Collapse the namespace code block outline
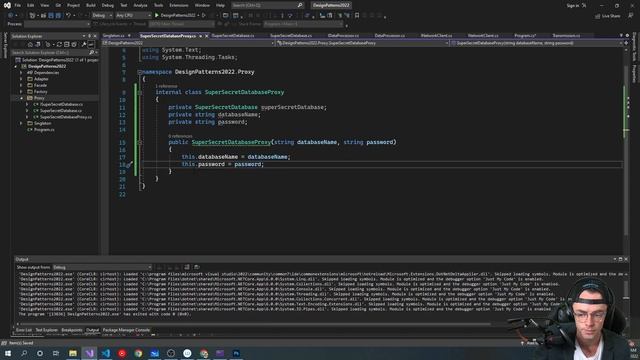This screenshot has height=360, width=640. [x=140, y=72]
